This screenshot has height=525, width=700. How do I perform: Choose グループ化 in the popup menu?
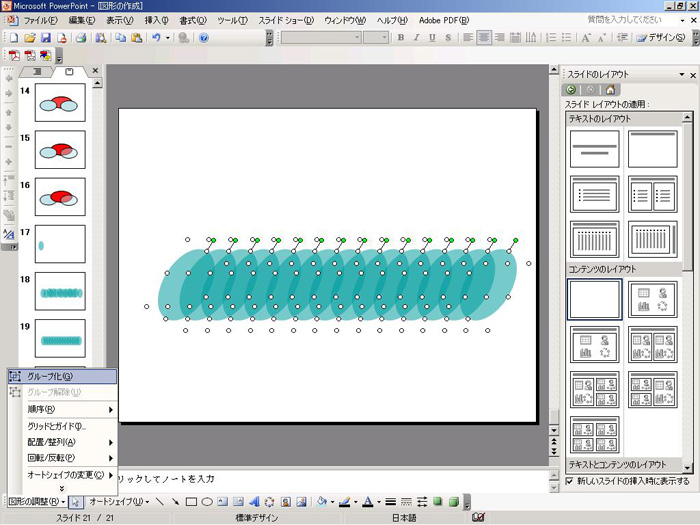pos(62,376)
